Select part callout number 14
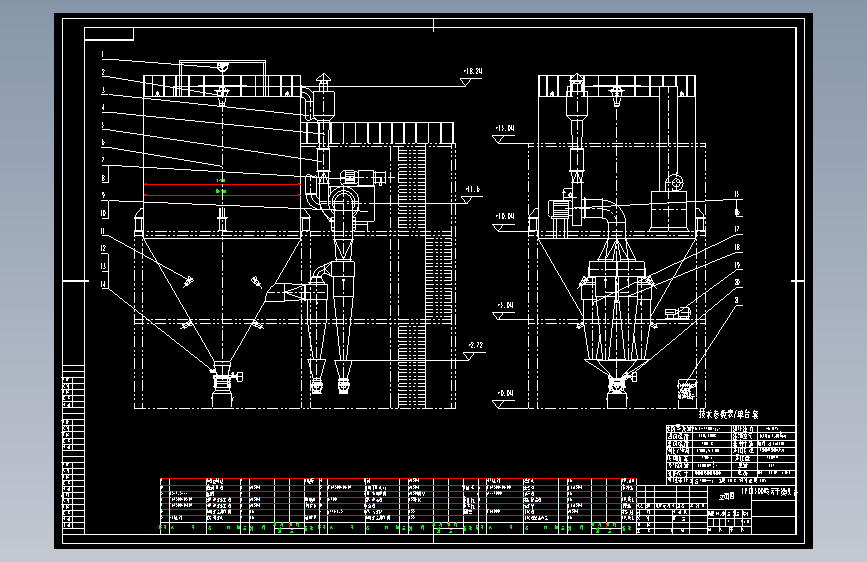 pyautogui.click(x=103, y=284)
